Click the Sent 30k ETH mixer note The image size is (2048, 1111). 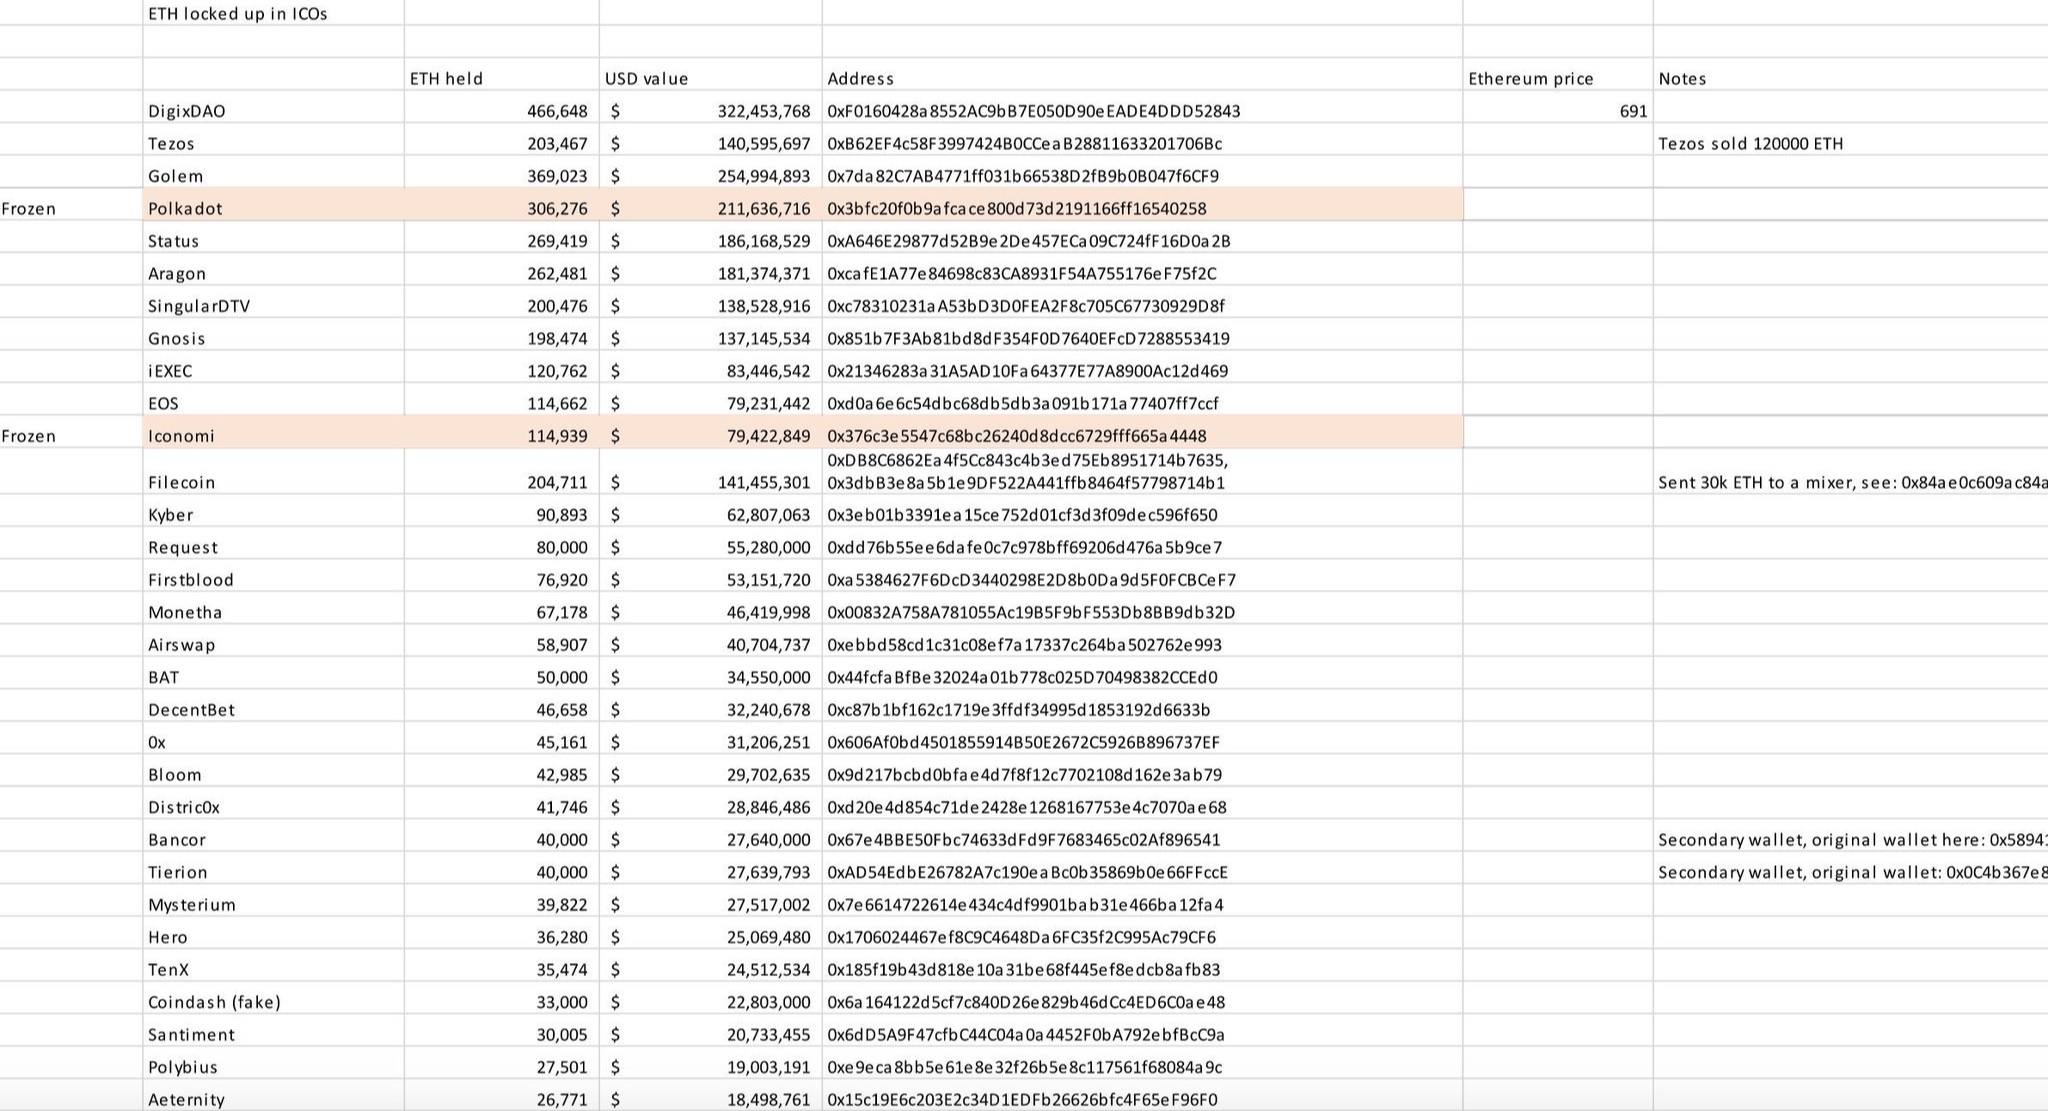click(1850, 482)
